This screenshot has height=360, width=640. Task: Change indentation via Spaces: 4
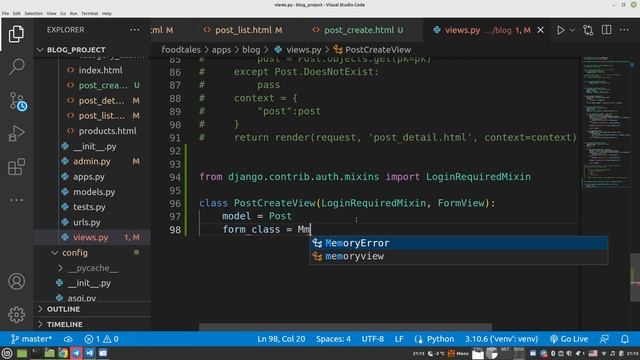[333, 339]
